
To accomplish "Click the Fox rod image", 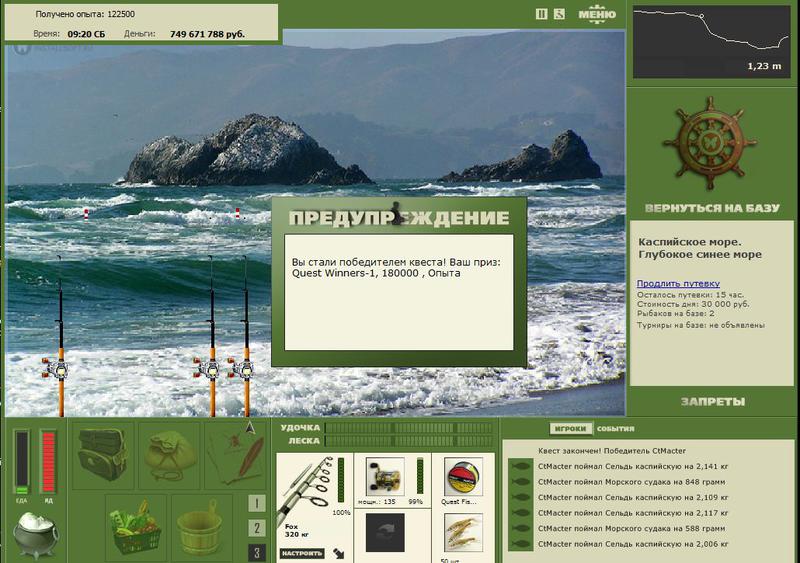I will pyautogui.click(x=306, y=489).
